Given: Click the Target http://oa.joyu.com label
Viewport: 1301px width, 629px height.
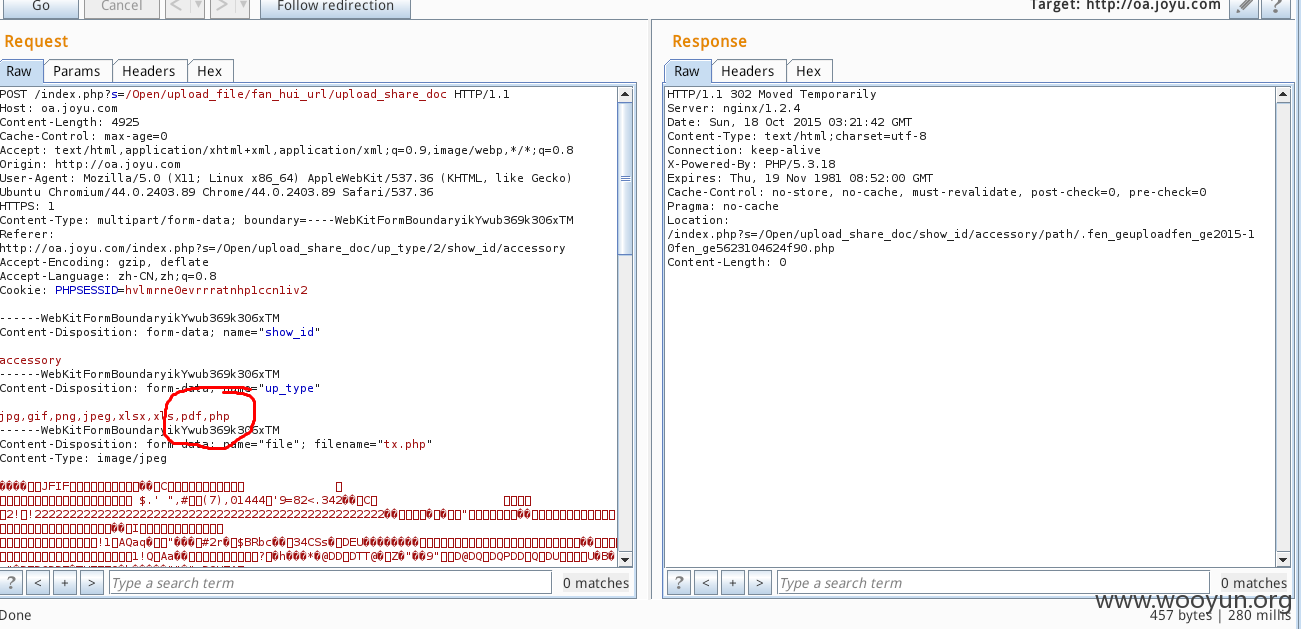Looking at the screenshot, I should (1125, 5).
